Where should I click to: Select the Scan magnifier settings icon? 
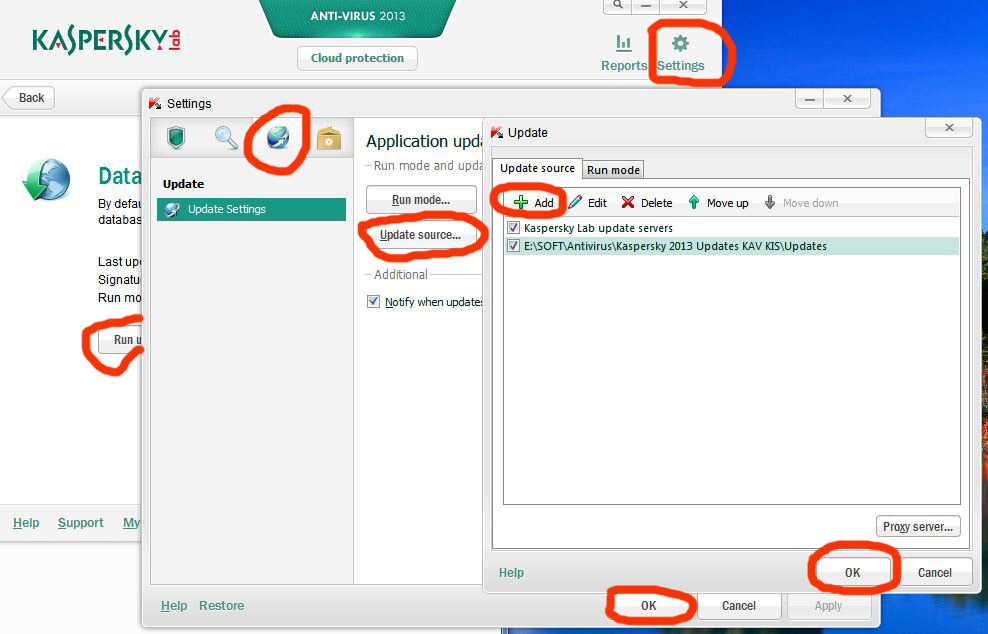point(226,137)
